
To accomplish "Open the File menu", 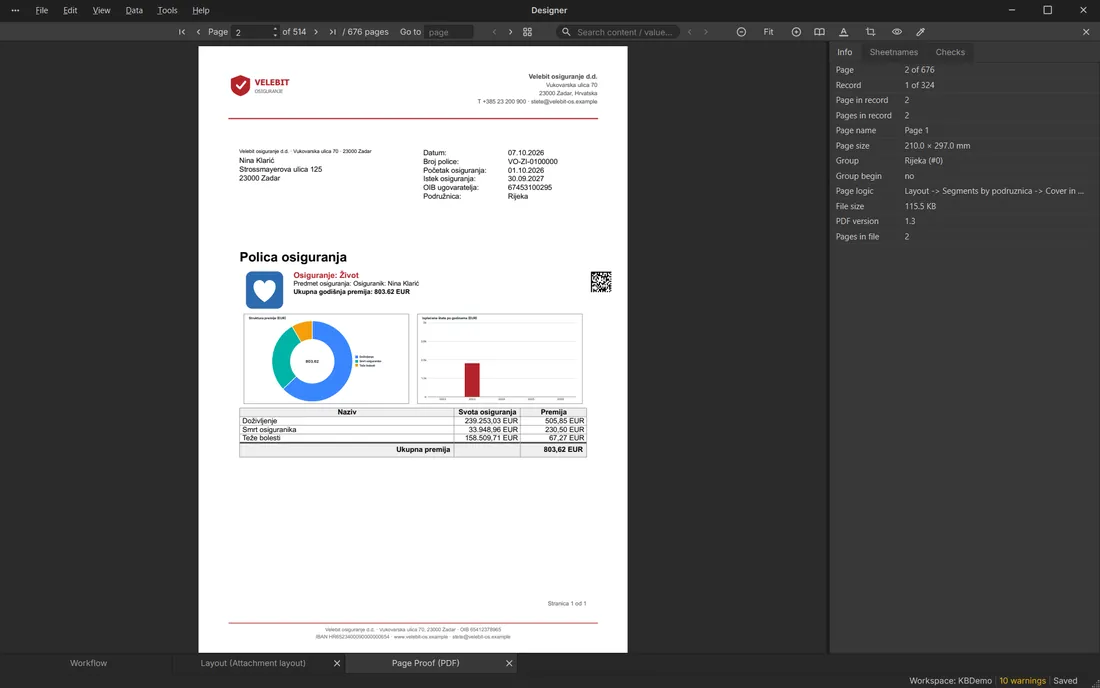I will (42, 11).
